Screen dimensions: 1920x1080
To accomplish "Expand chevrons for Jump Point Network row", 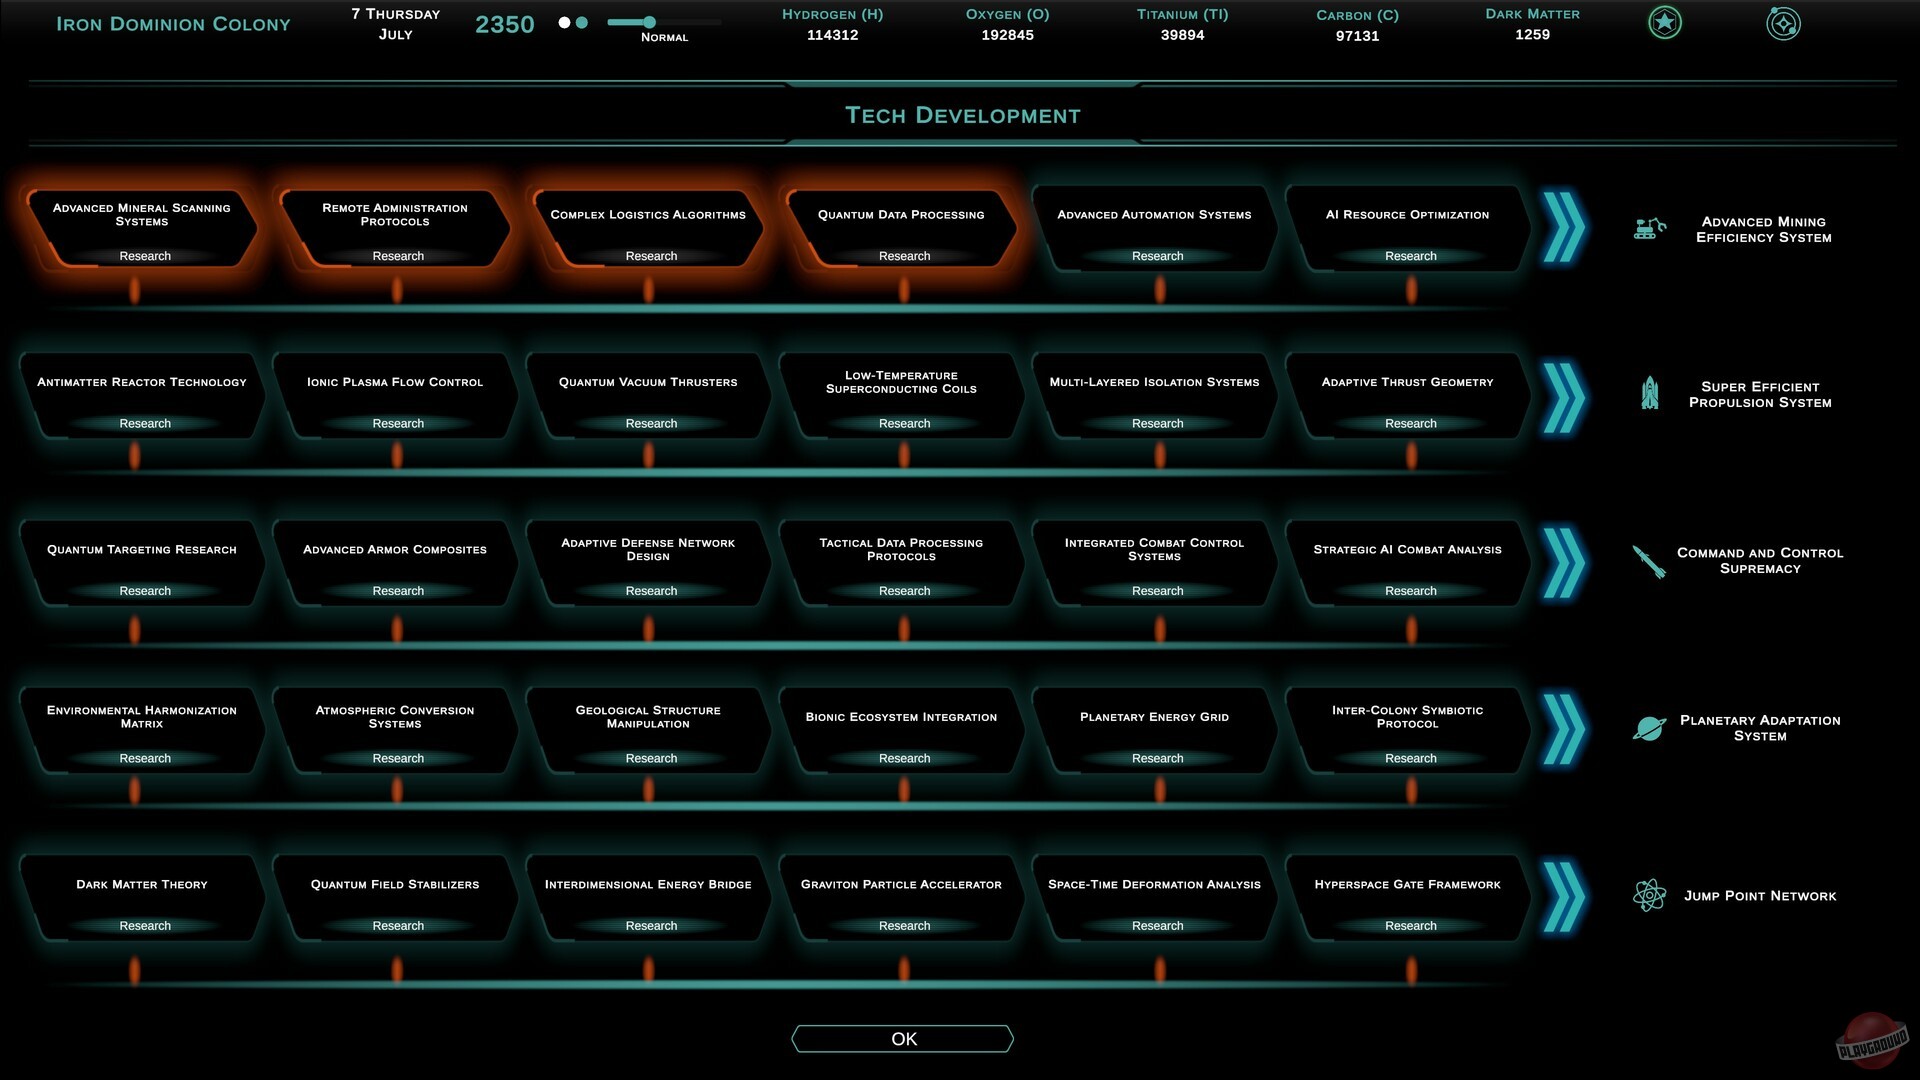I will [x=1563, y=897].
